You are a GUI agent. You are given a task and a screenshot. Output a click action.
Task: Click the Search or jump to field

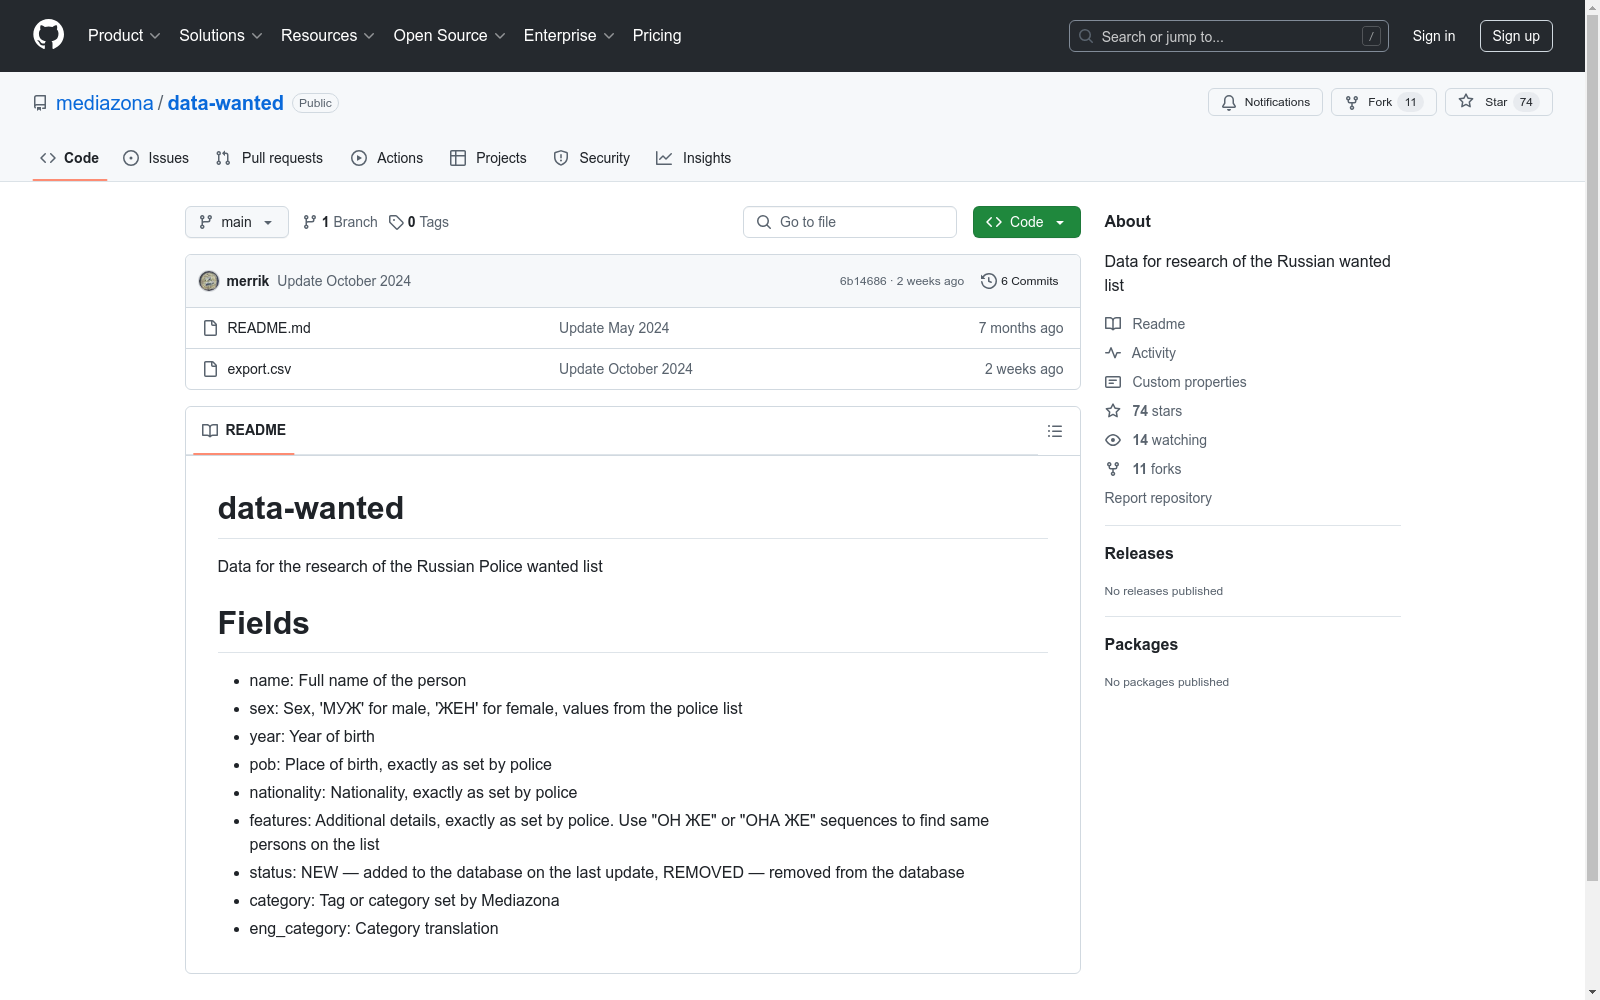click(x=1229, y=36)
